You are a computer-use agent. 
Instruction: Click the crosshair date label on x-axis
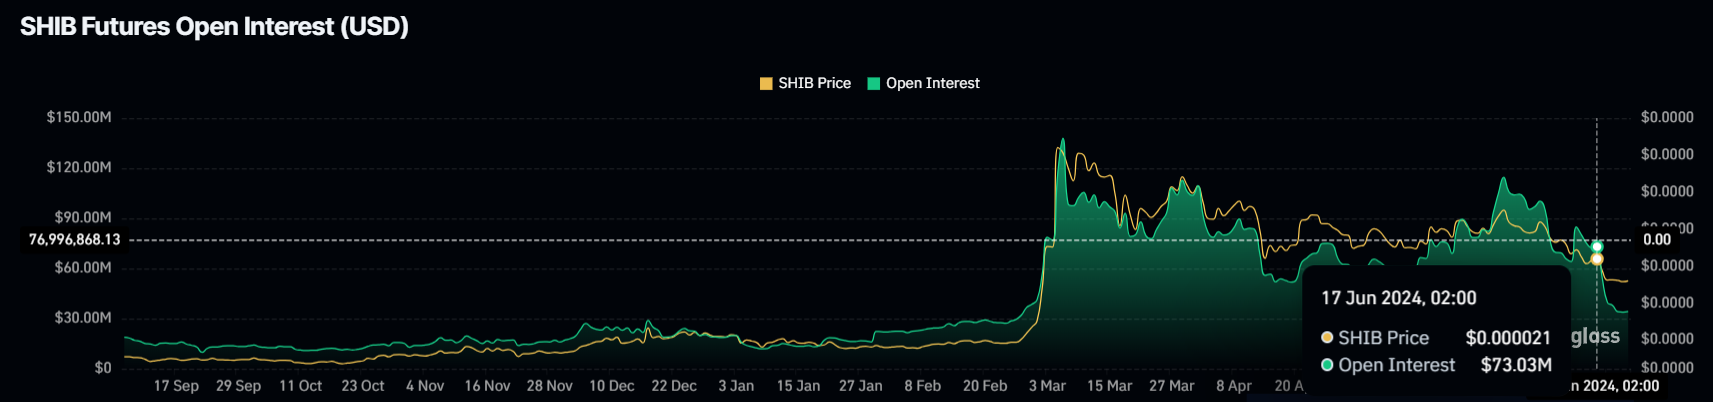(1614, 386)
